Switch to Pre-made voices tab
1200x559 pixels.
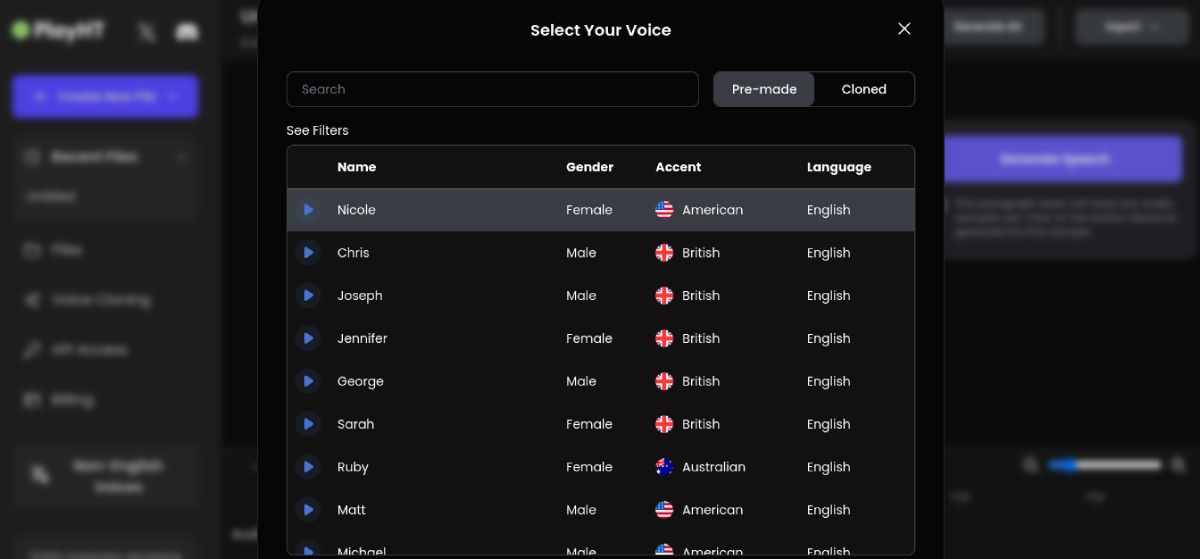coord(764,89)
